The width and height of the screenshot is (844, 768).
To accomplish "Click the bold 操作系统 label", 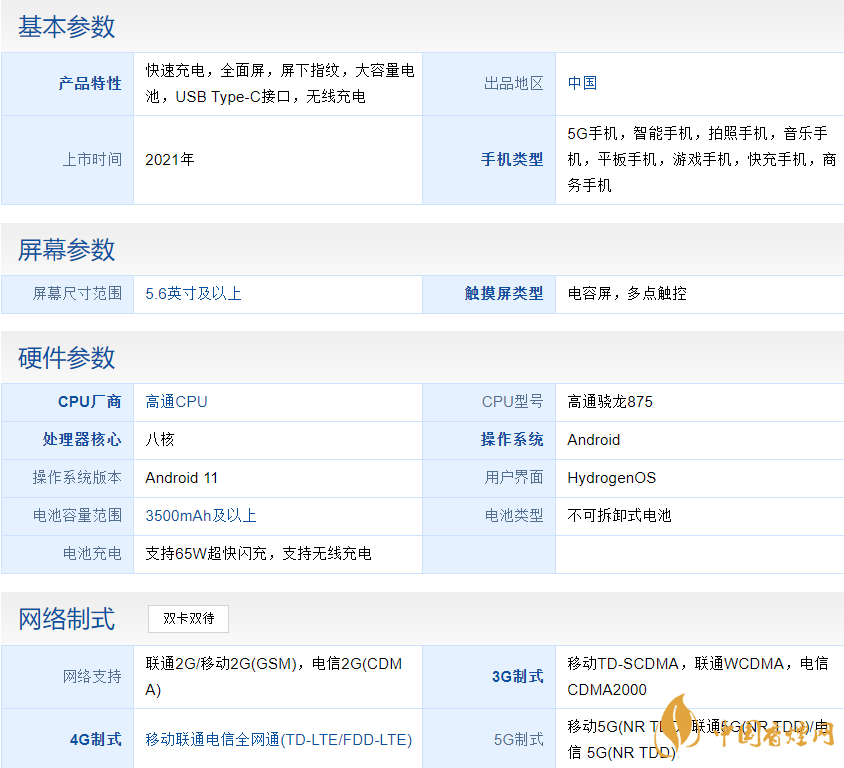I will (x=512, y=439).
